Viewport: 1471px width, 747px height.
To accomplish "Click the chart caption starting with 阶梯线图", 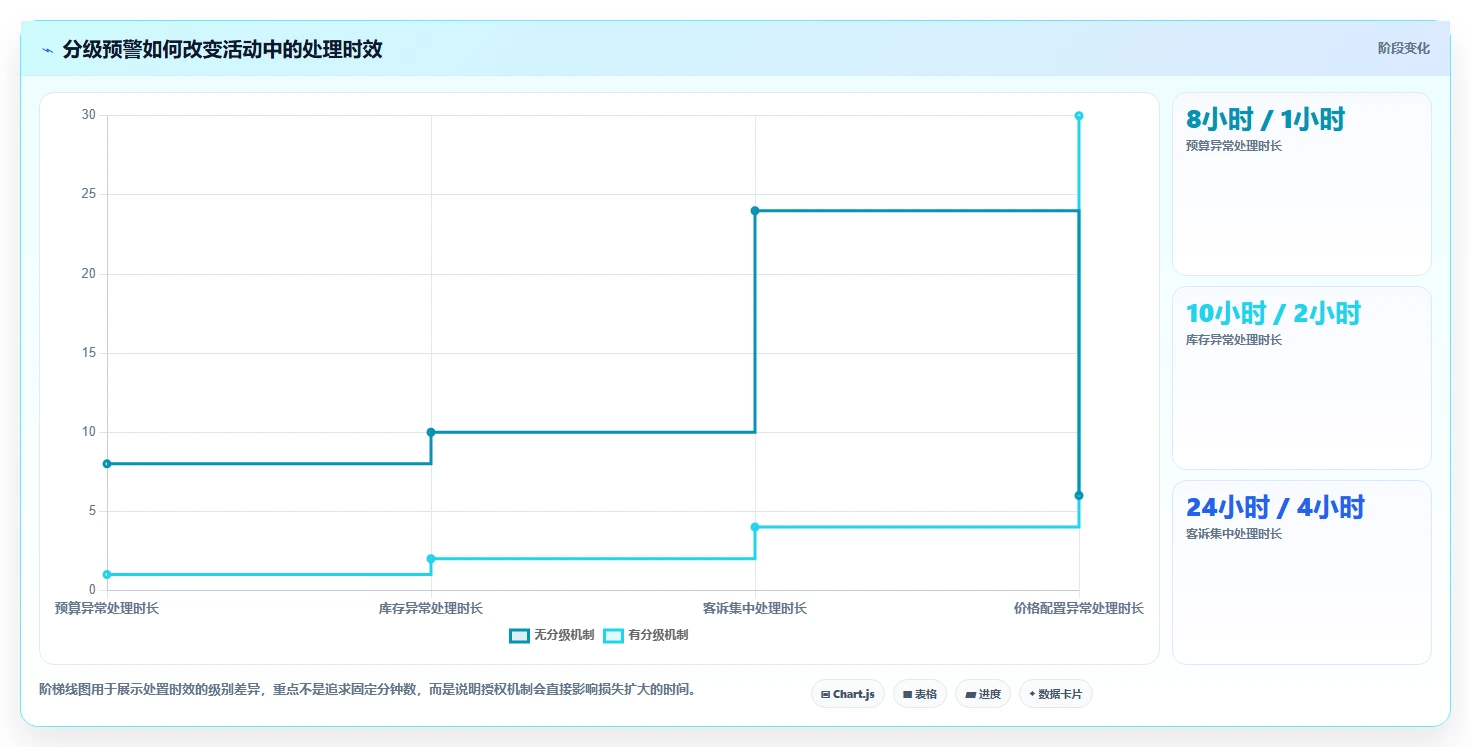I will click(x=368, y=689).
